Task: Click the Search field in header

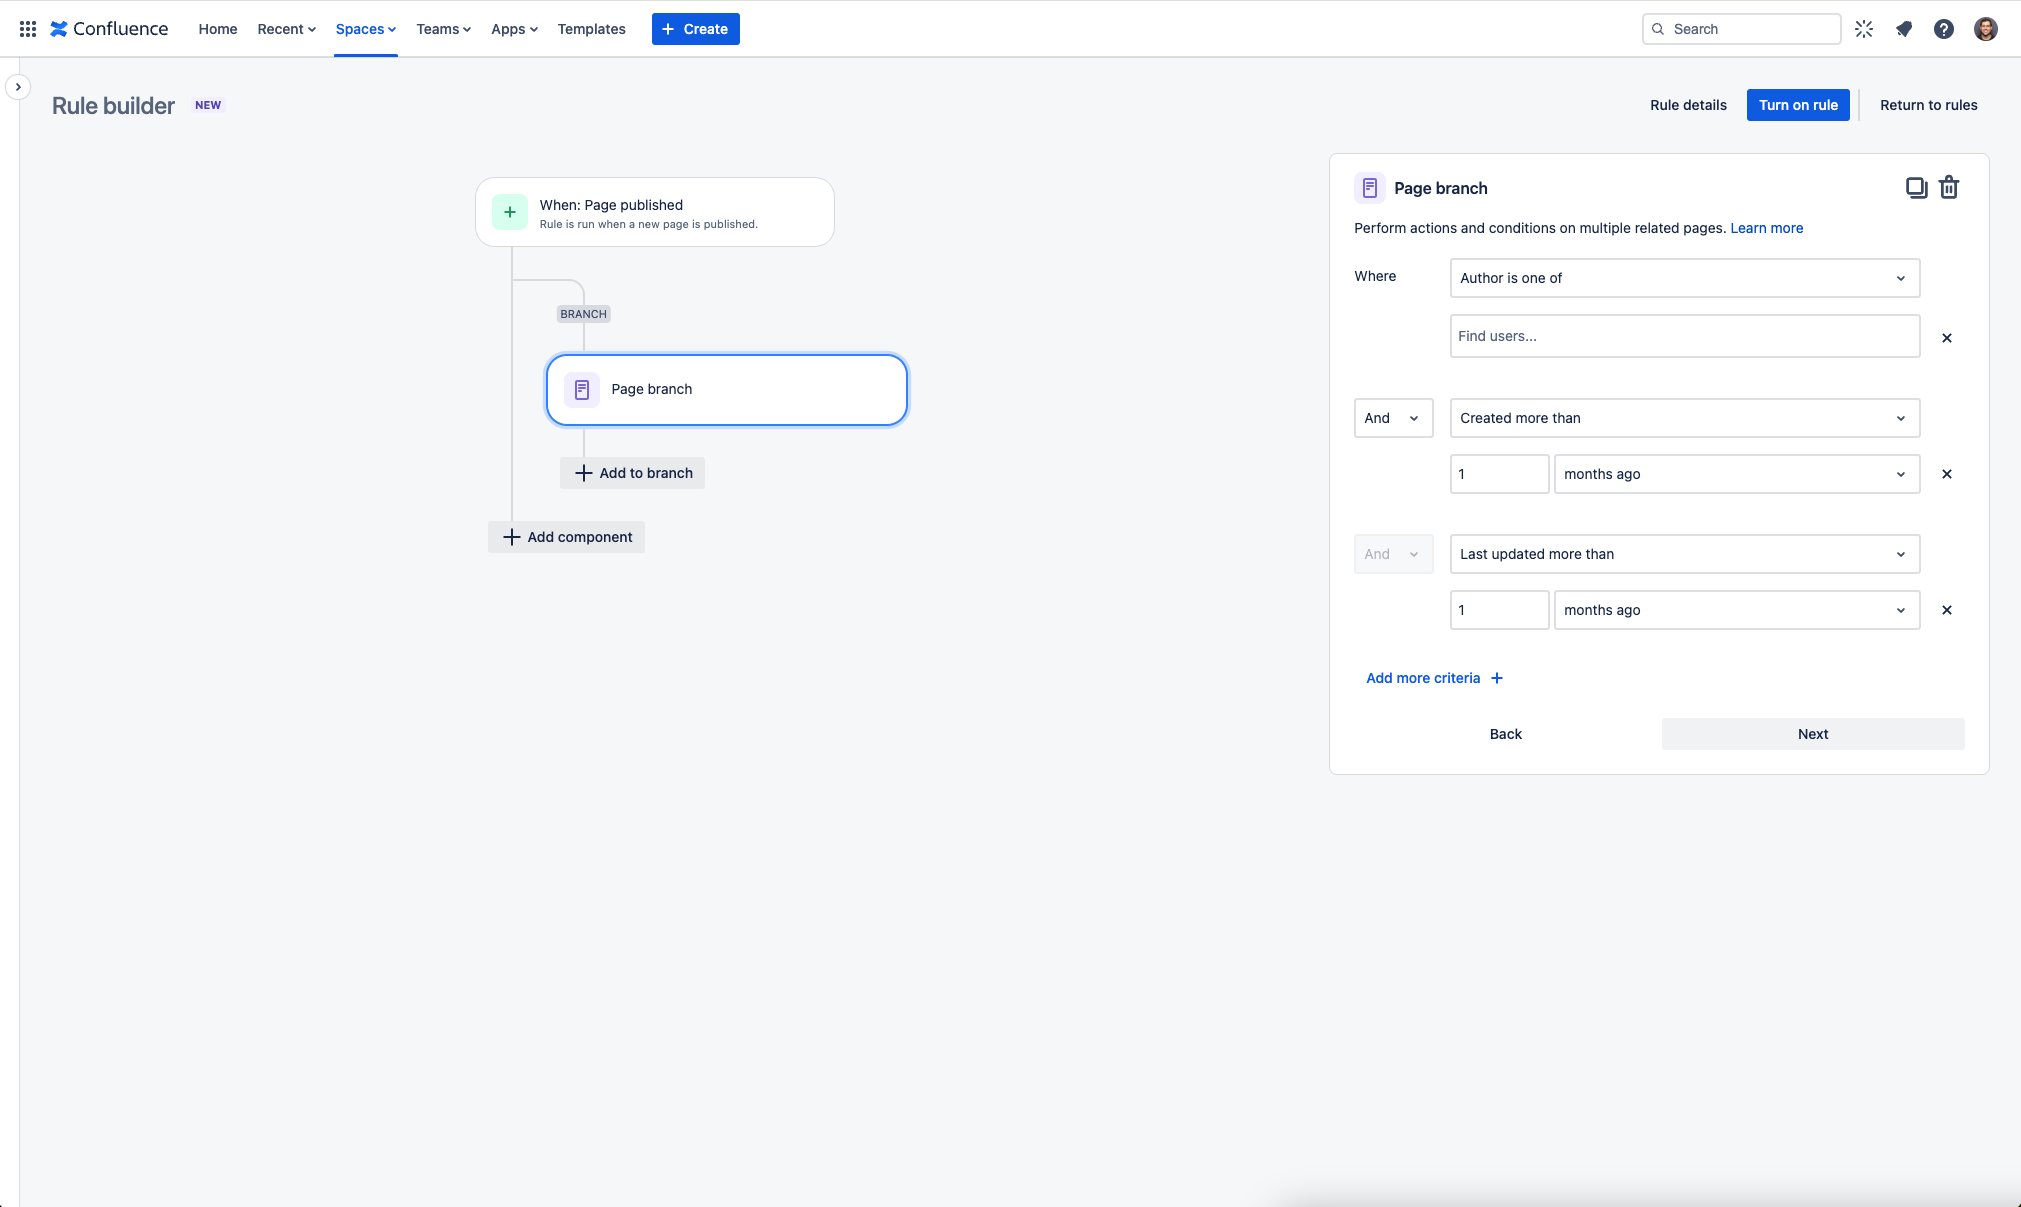Action: pos(1741,29)
